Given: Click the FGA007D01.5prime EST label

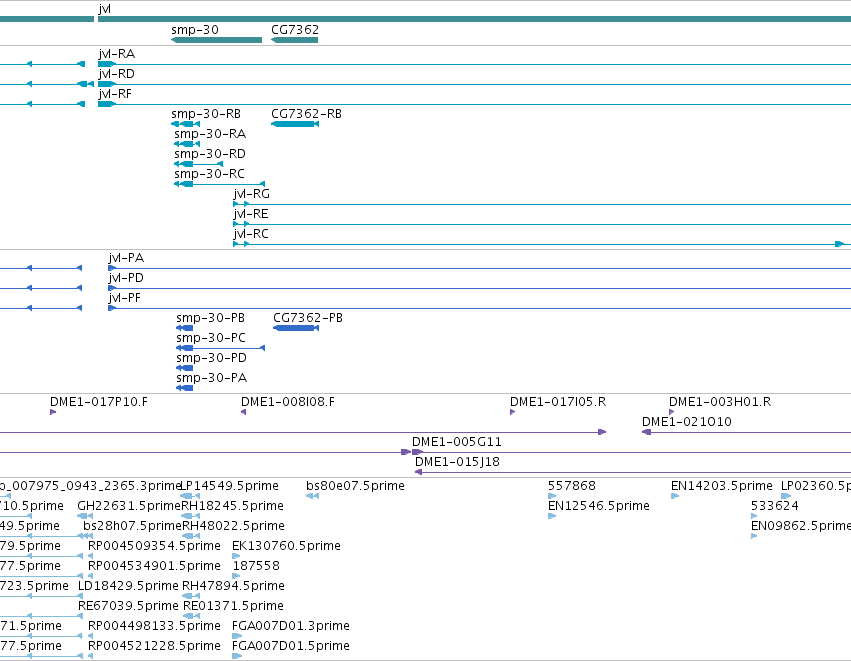Looking at the screenshot, I should [x=290, y=646].
